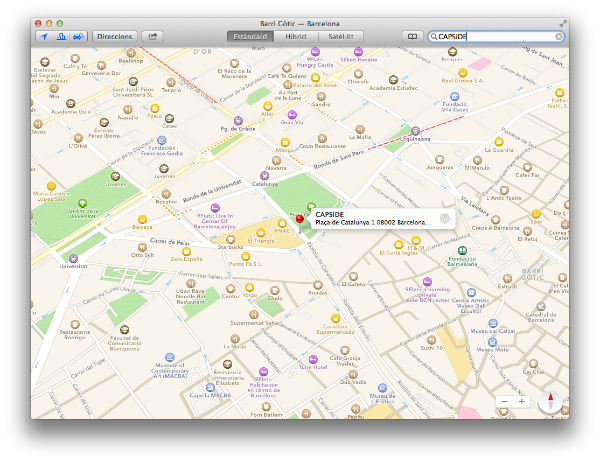The image size is (600, 462).
Task: Select the Café Granja Viader marker
Action: pos(345,350)
